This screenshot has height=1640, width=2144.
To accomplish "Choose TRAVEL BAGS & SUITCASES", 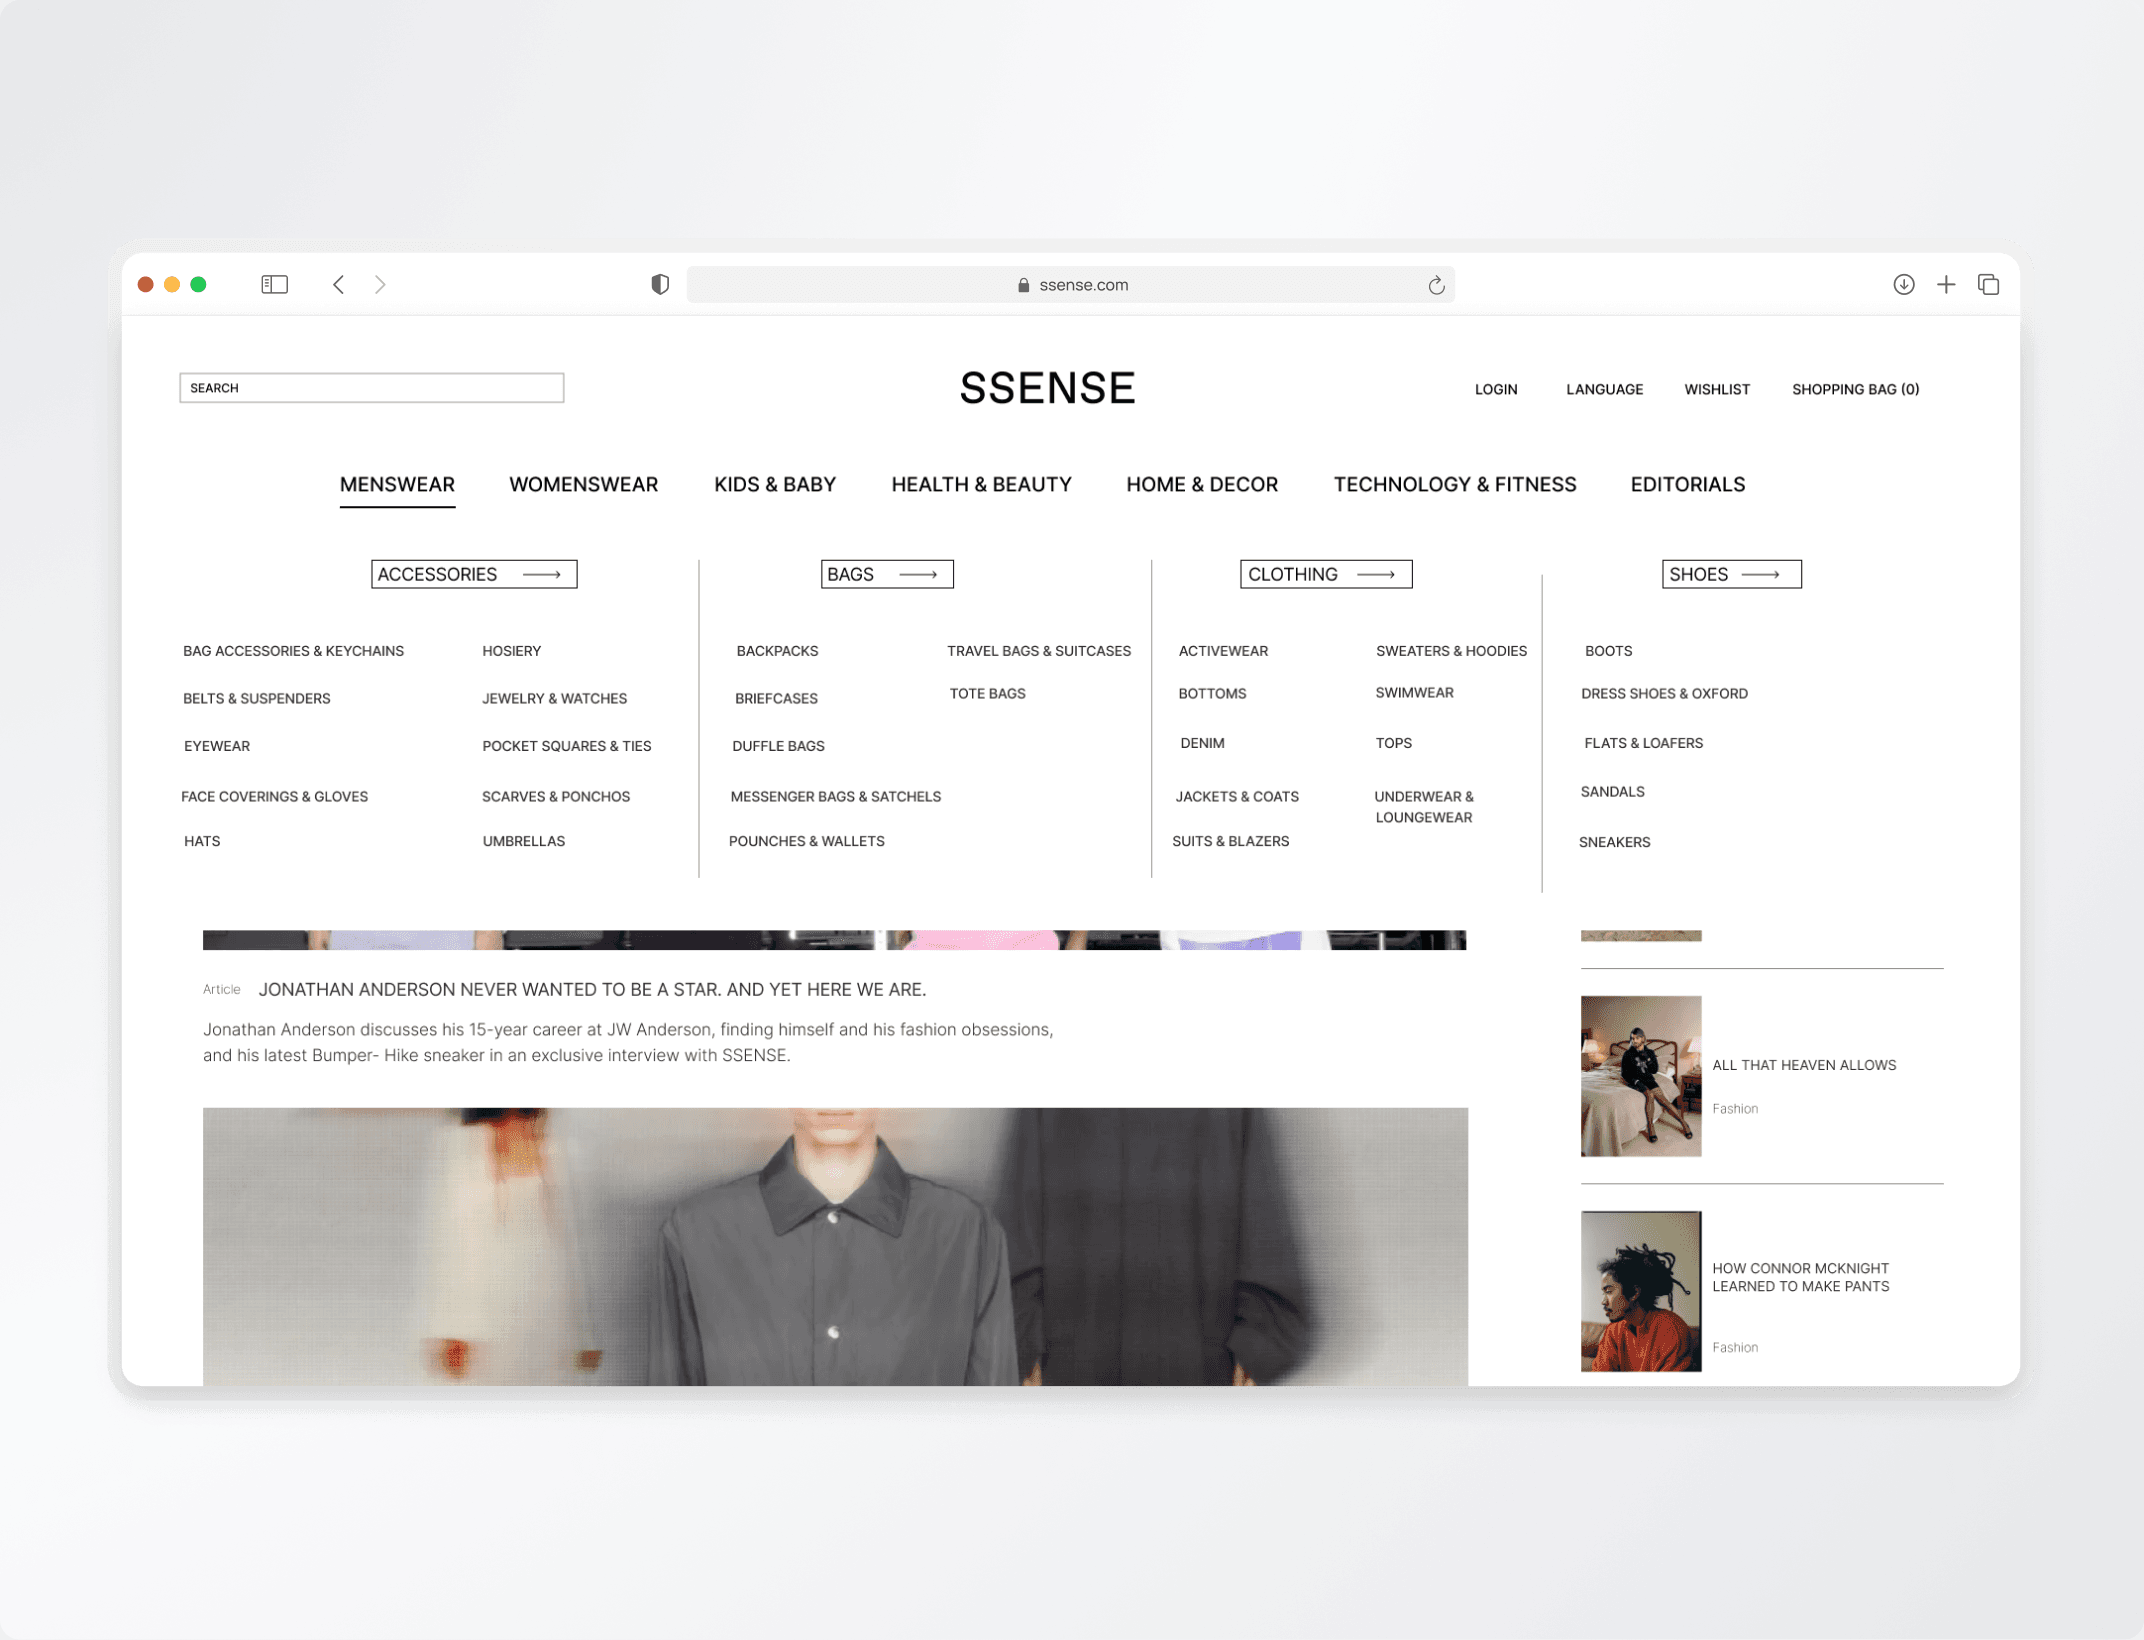I will (1039, 651).
